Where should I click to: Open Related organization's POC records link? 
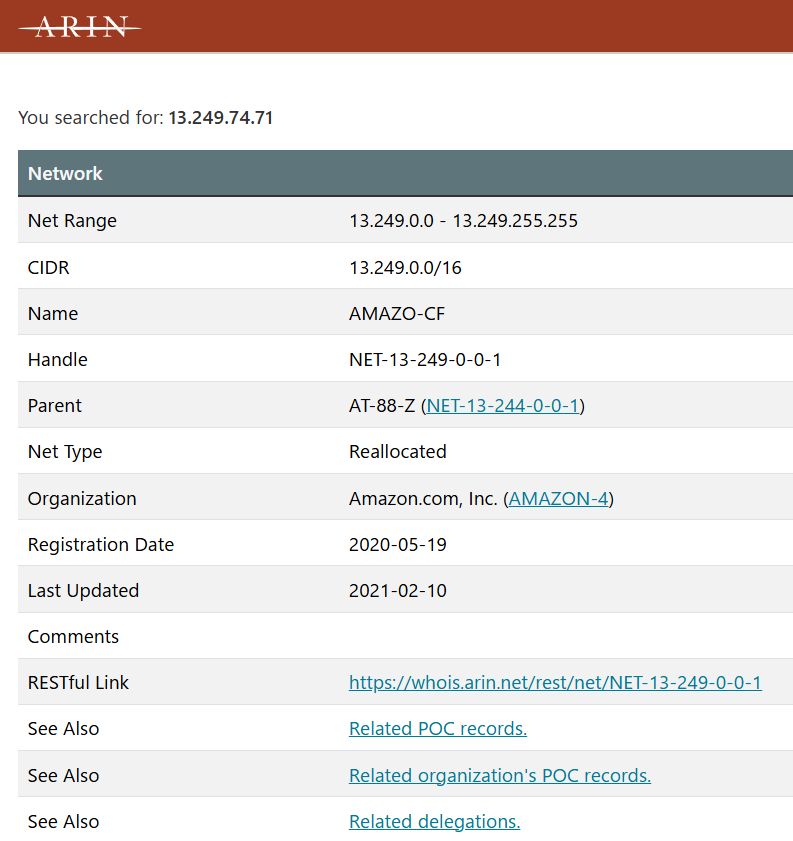[499, 776]
